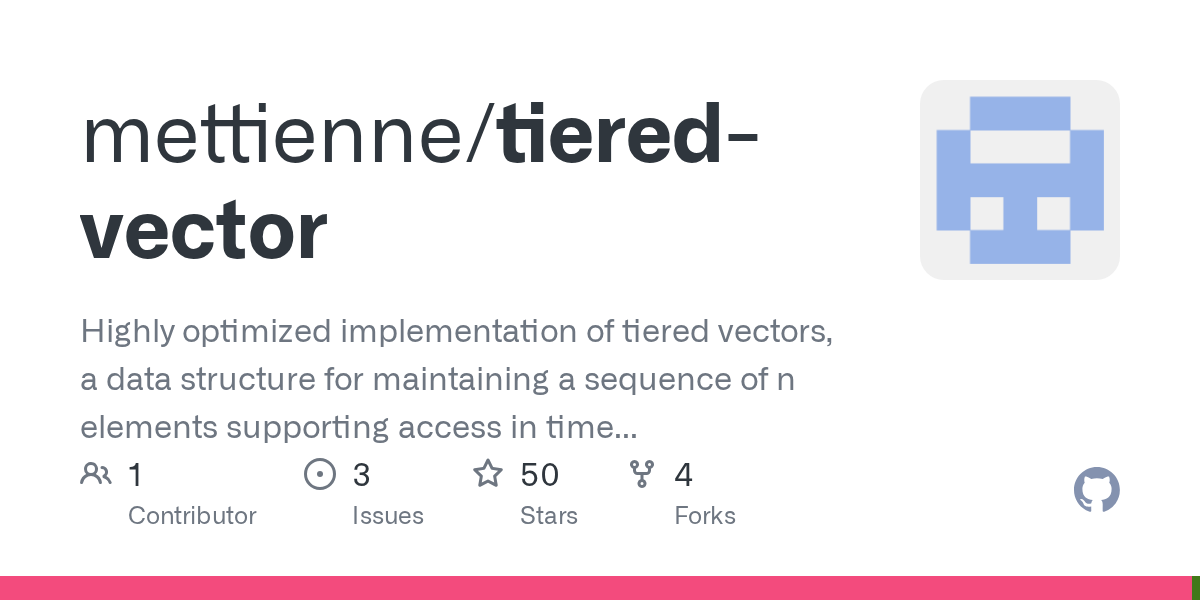
Task: Click the Forks branch icon
Action: pyautogui.click(x=641, y=473)
